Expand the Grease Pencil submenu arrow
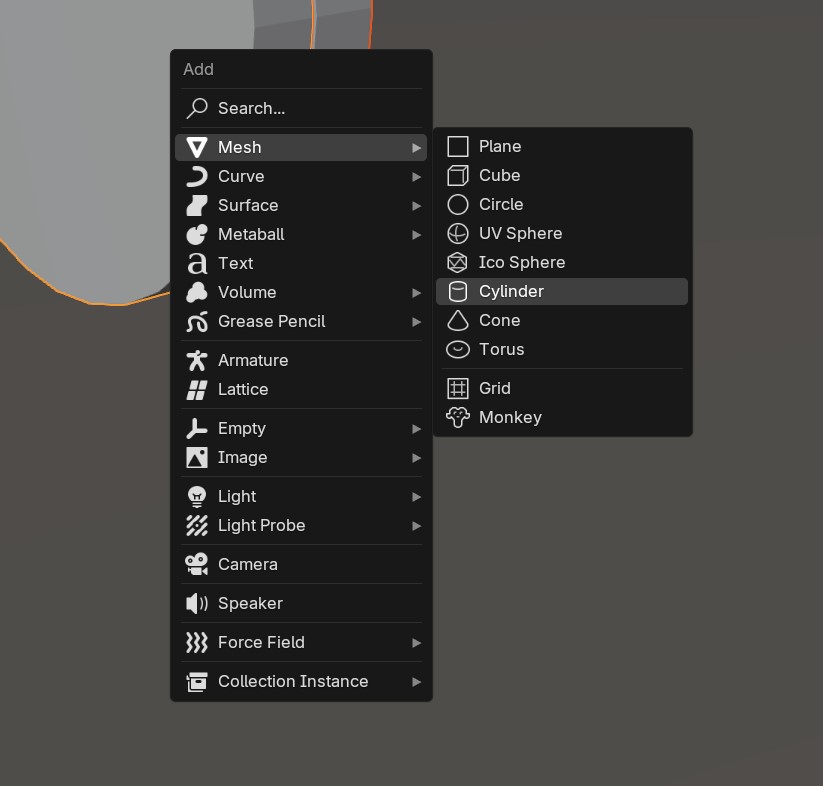 416,322
